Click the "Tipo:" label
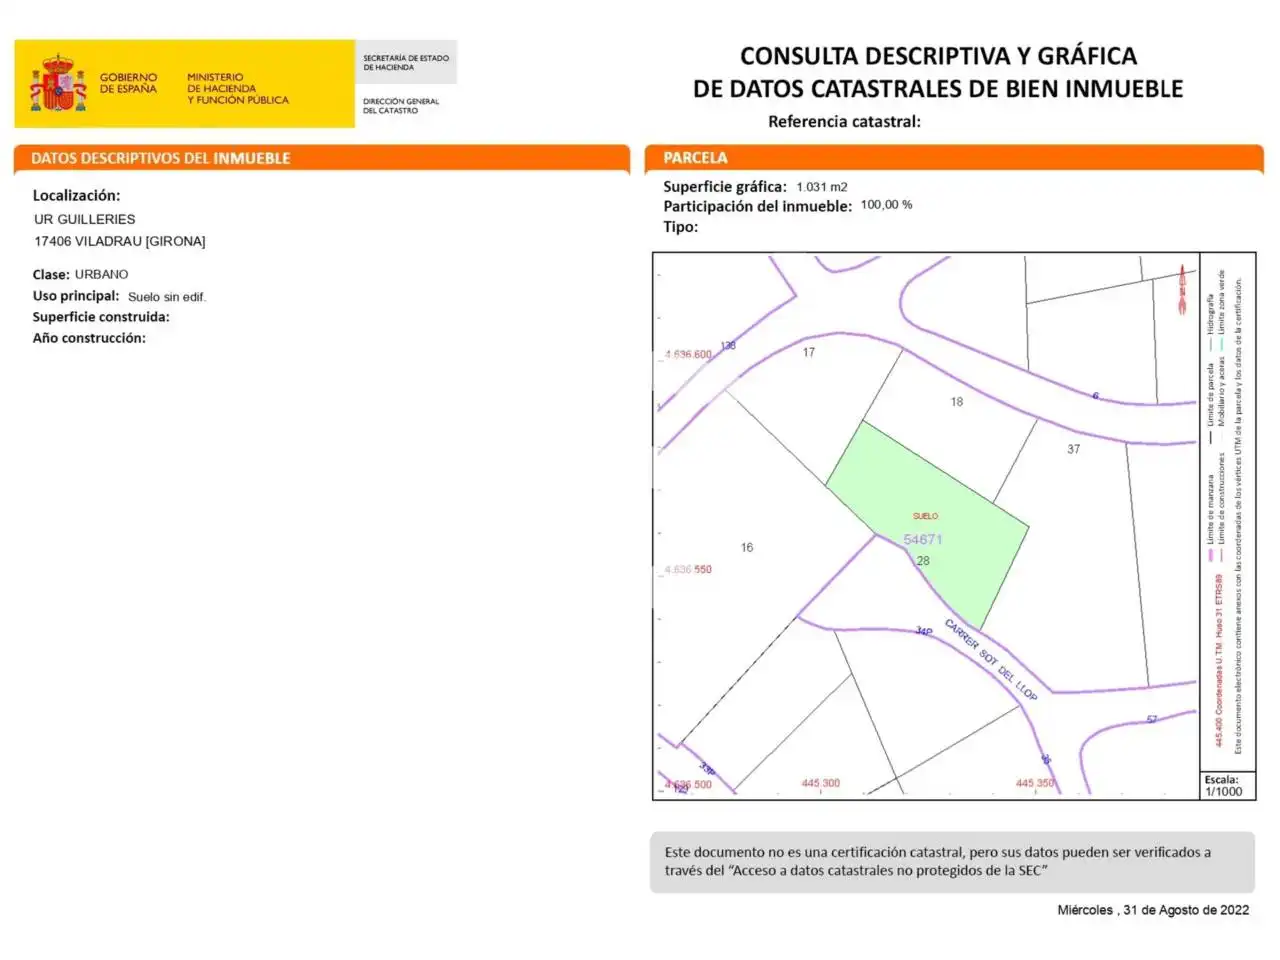Screen dimensions: 1280x960 (x=681, y=227)
